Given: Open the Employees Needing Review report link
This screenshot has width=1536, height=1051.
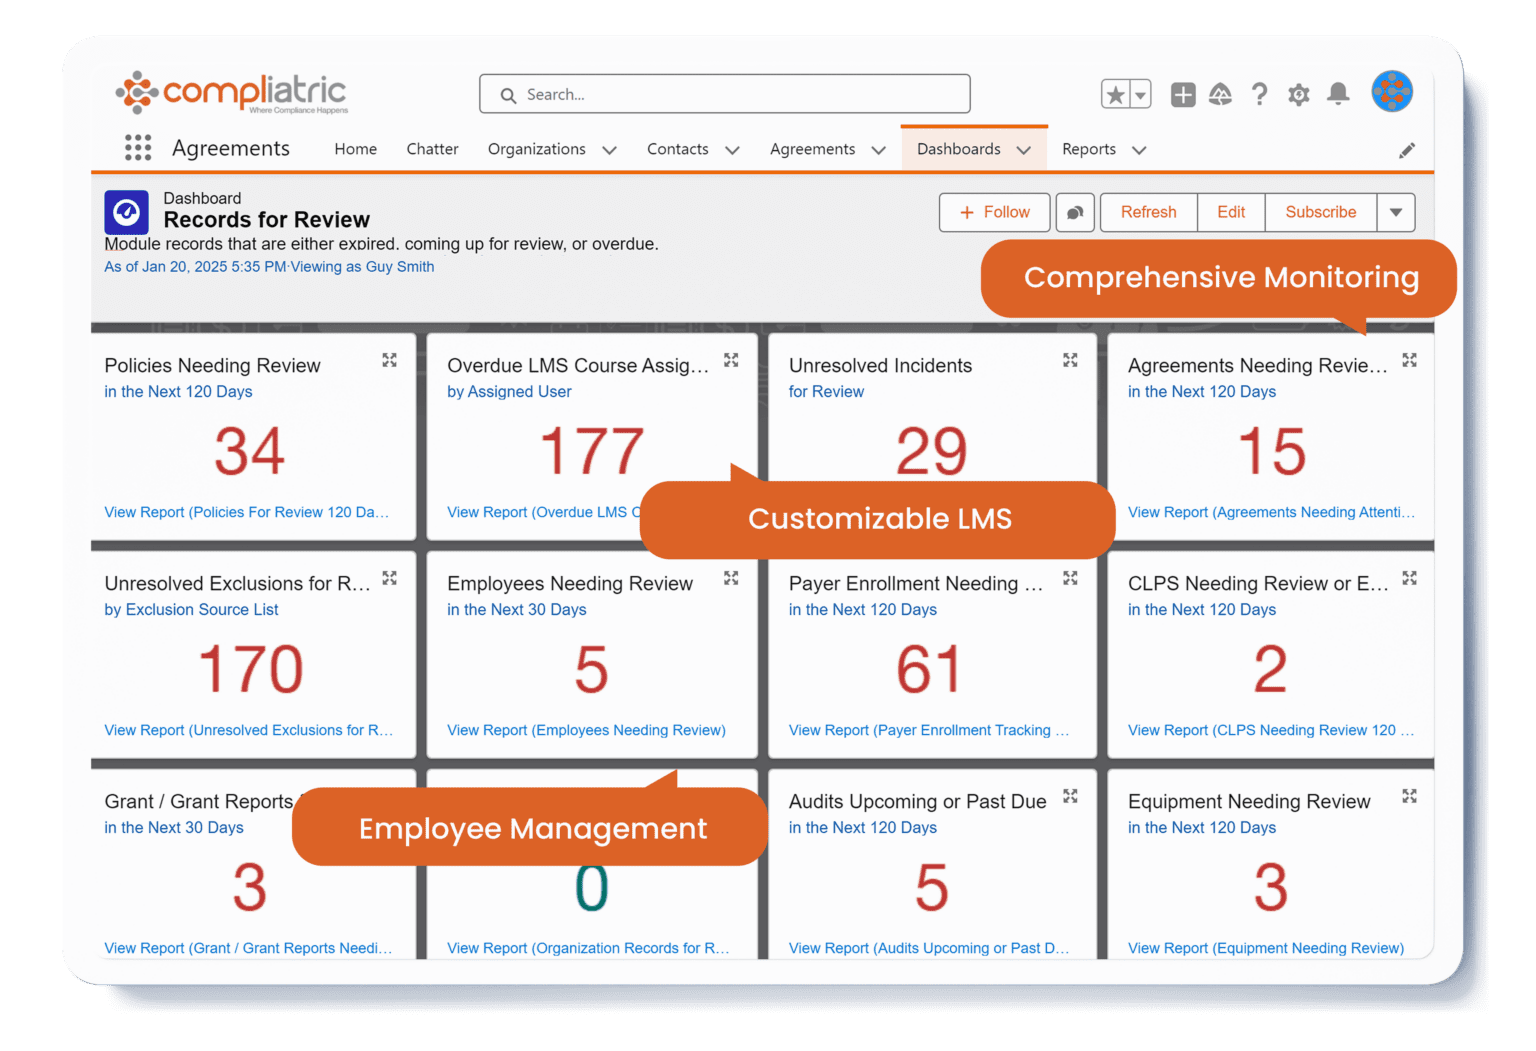Looking at the screenshot, I should (x=586, y=730).
